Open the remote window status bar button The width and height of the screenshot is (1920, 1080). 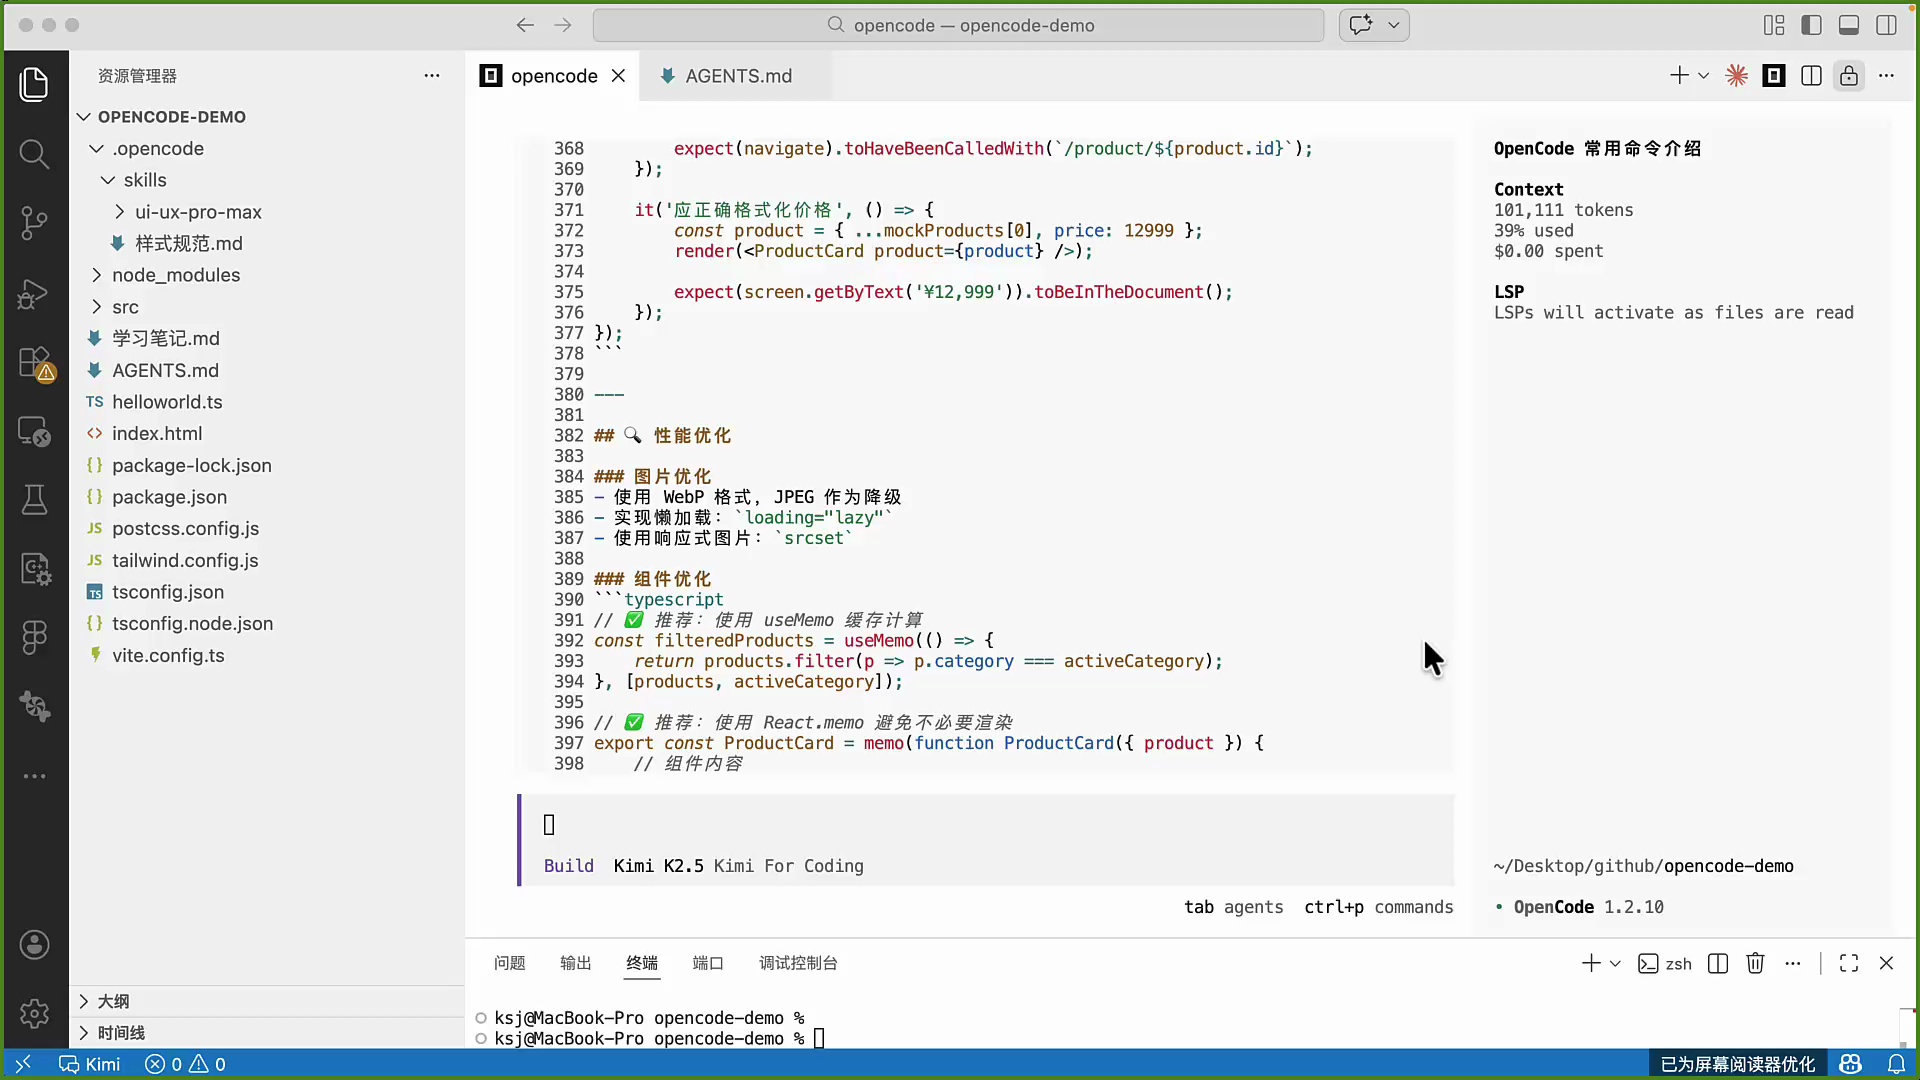[23, 1064]
